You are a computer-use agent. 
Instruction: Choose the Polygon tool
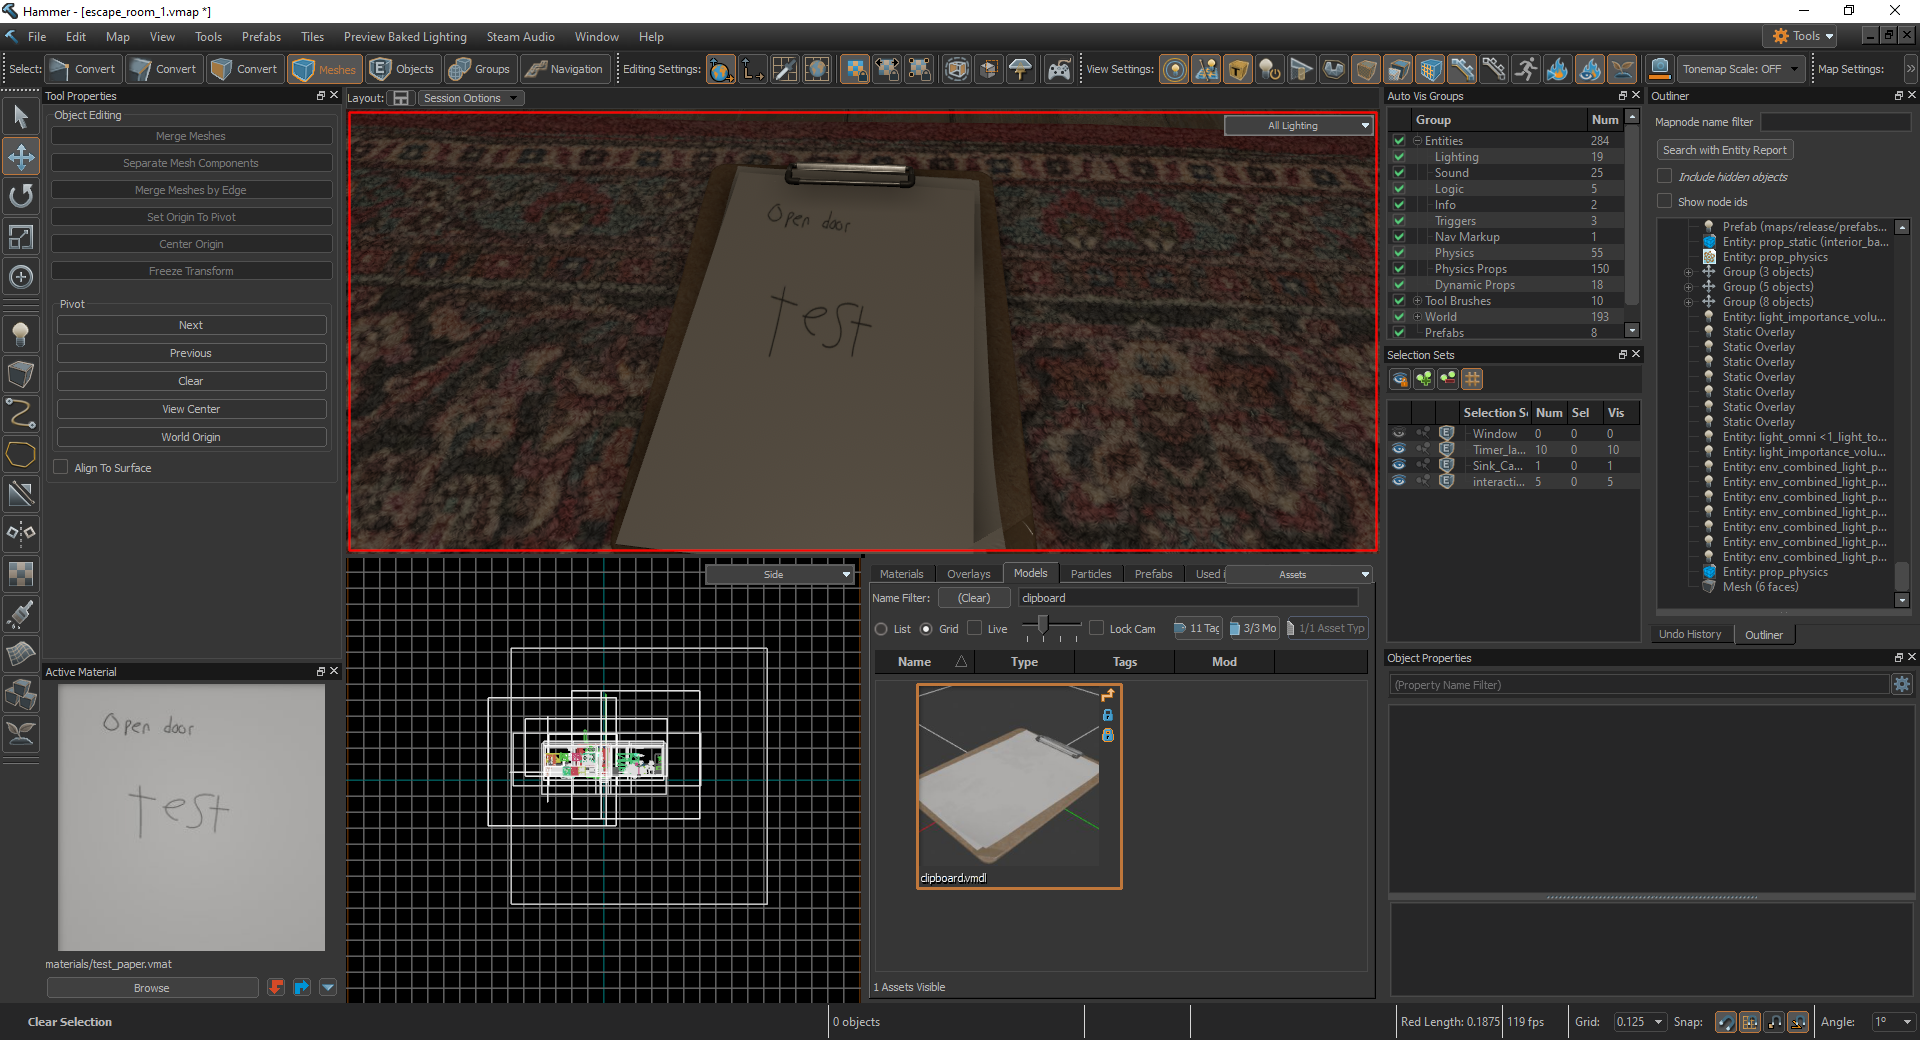click(x=21, y=453)
